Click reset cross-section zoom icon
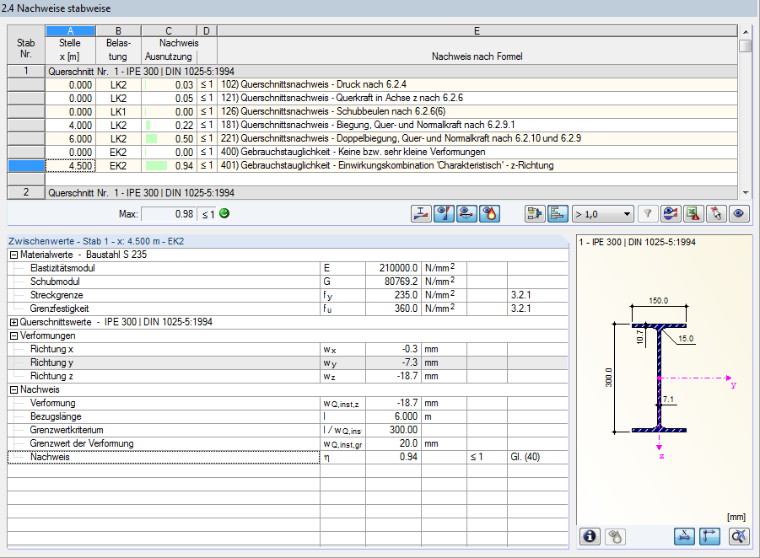 (x=739, y=536)
